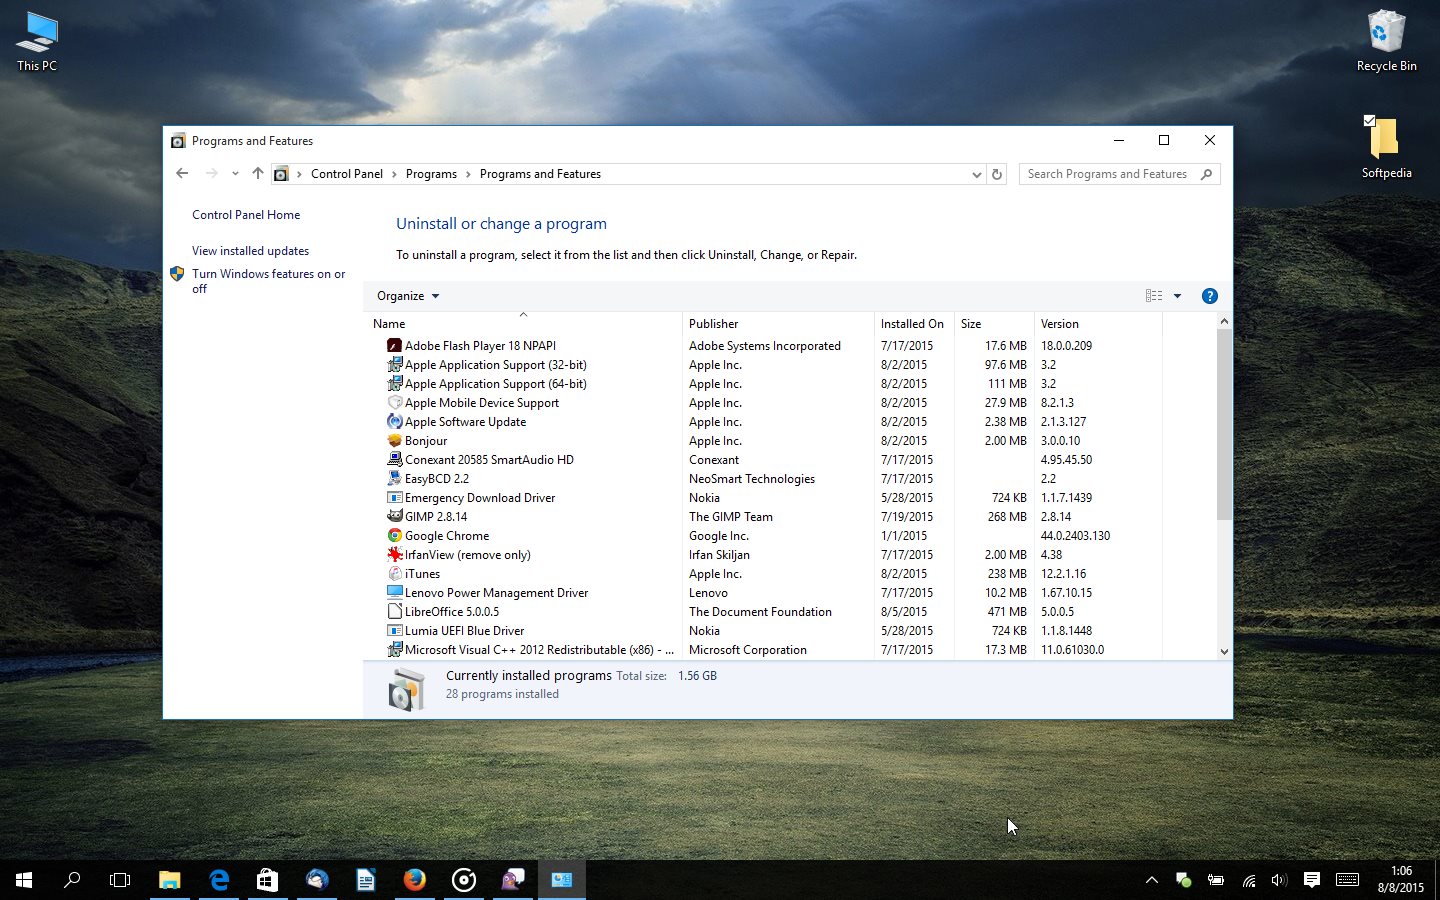The width and height of the screenshot is (1440, 900).
Task: Select the Lenovo Power Management Driver icon
Action: click(x=394, y=592)
